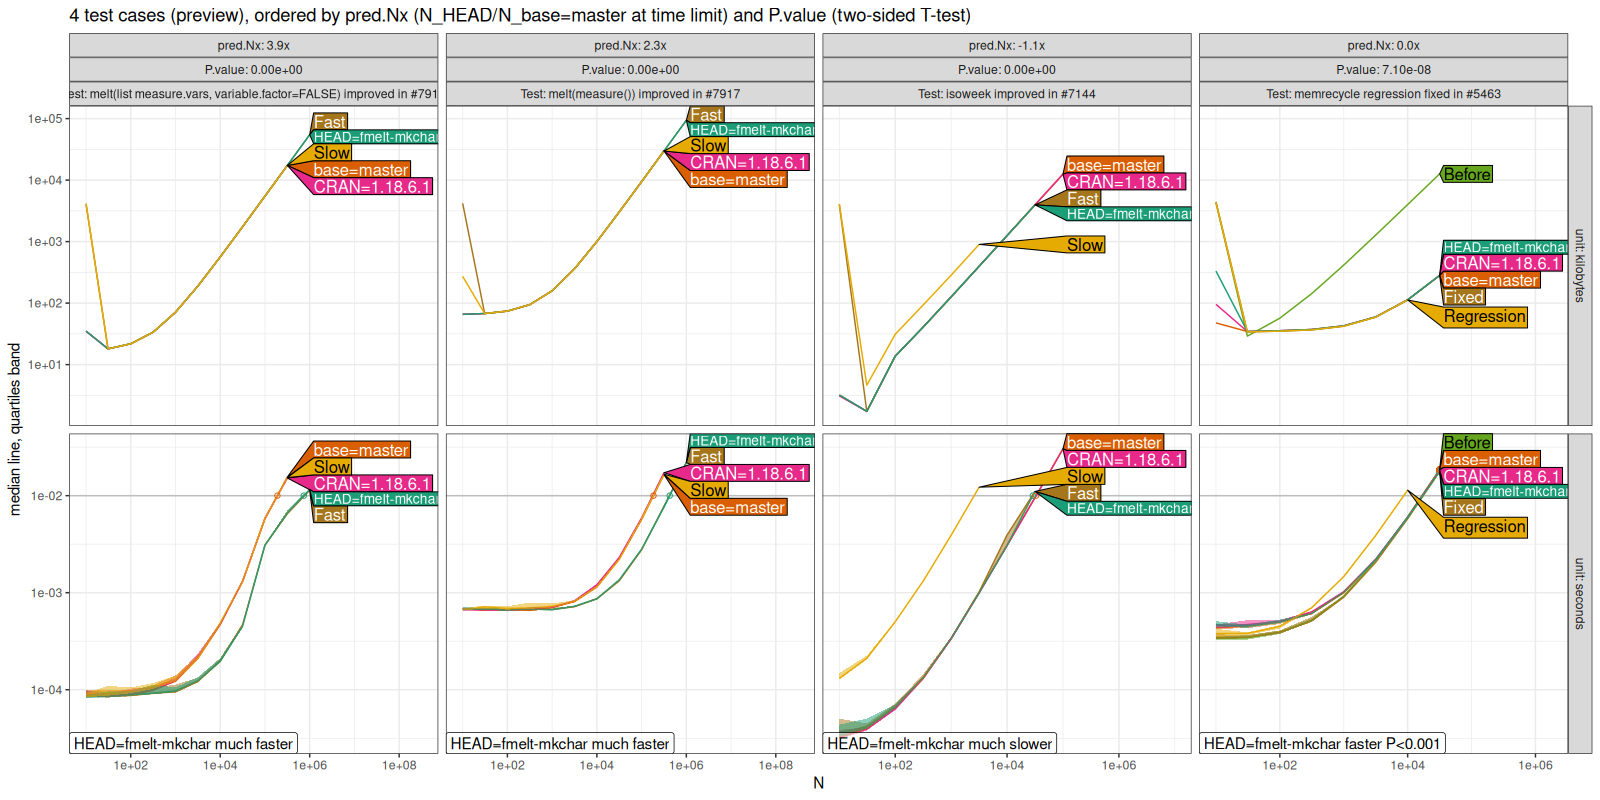
Task: Click "HEAD=fmelt-mkchar much faster" under the #7917 test
Action: coord(560,743)
